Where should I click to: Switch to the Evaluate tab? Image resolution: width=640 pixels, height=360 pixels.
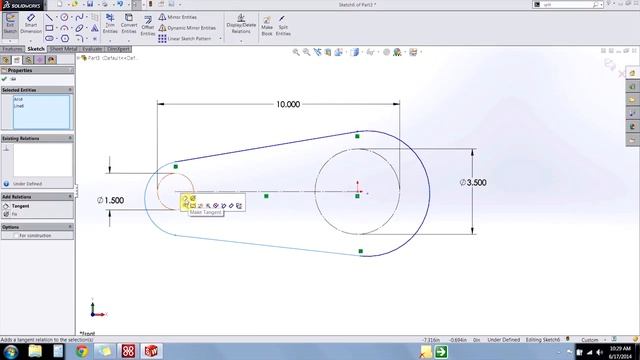coord(92,49)
